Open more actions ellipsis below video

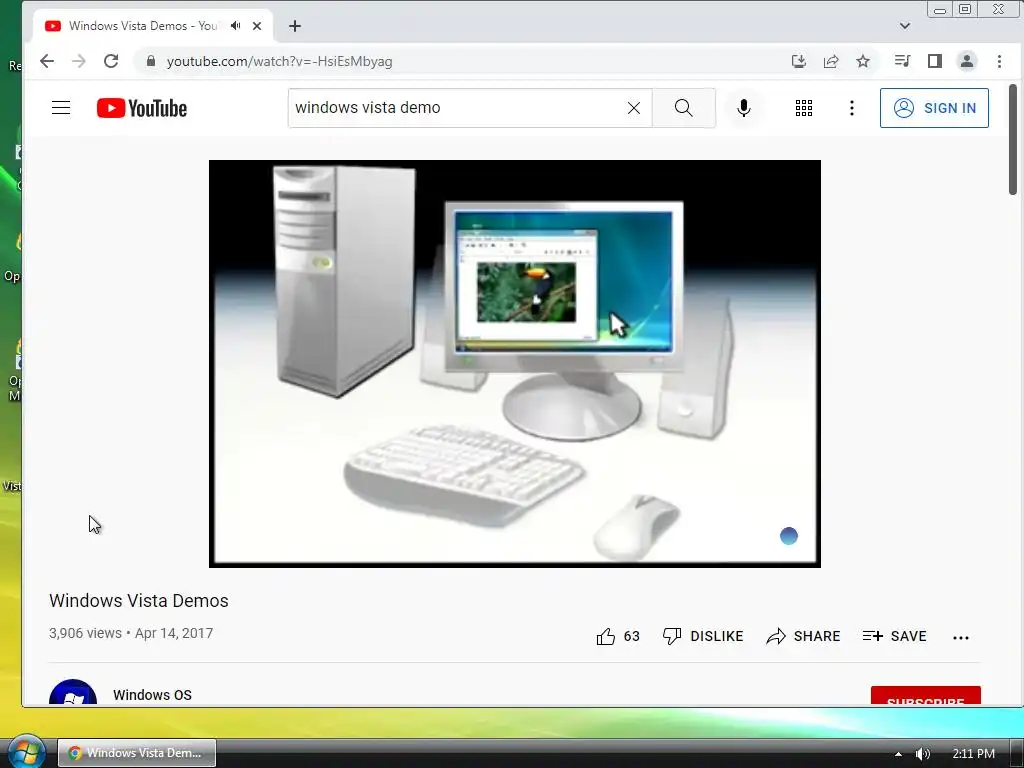pos(961,637)
